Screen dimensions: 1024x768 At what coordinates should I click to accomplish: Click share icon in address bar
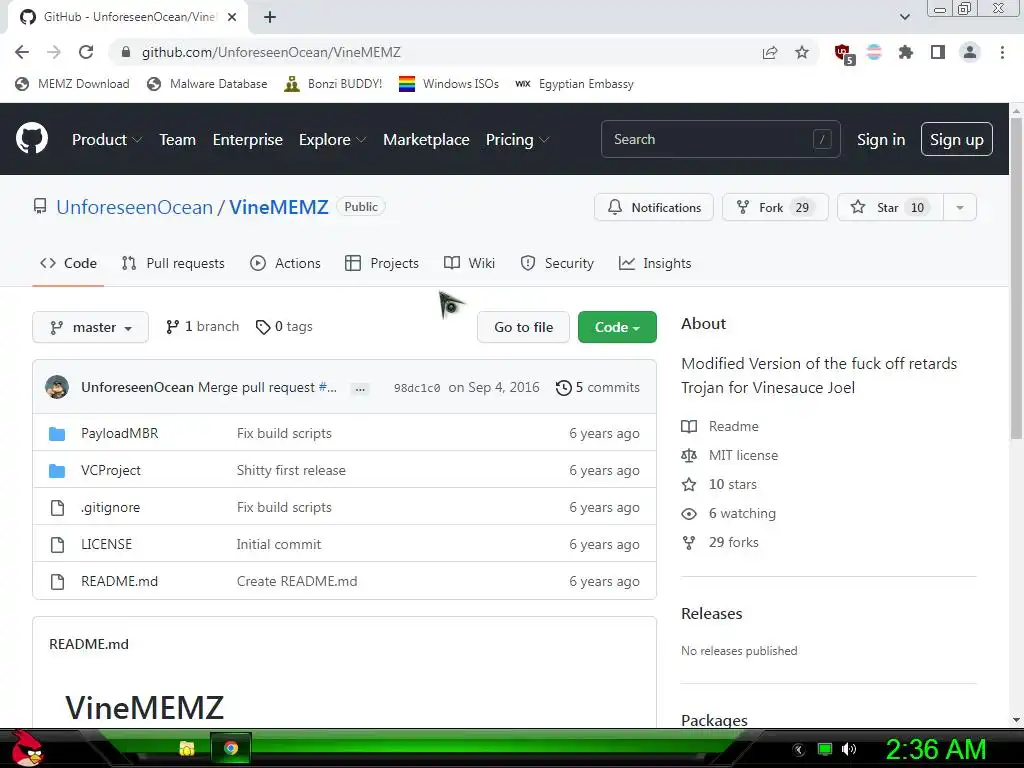click(770, 52)
